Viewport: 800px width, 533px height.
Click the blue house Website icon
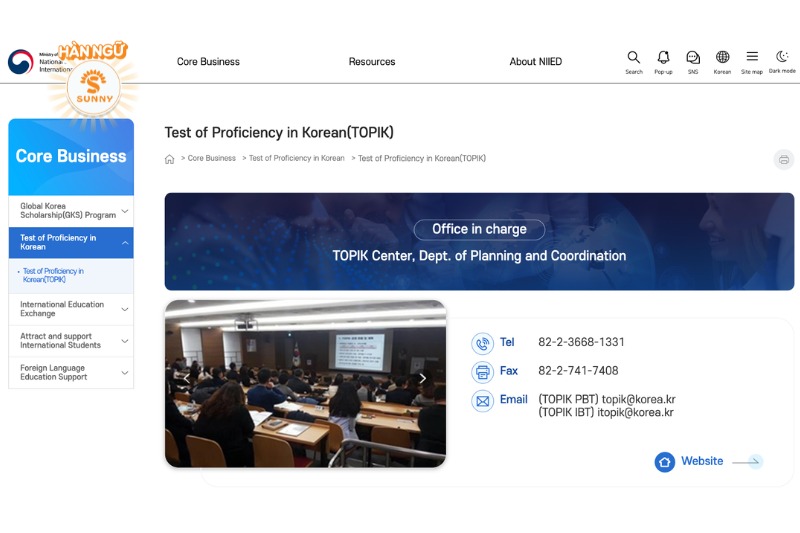664,462
